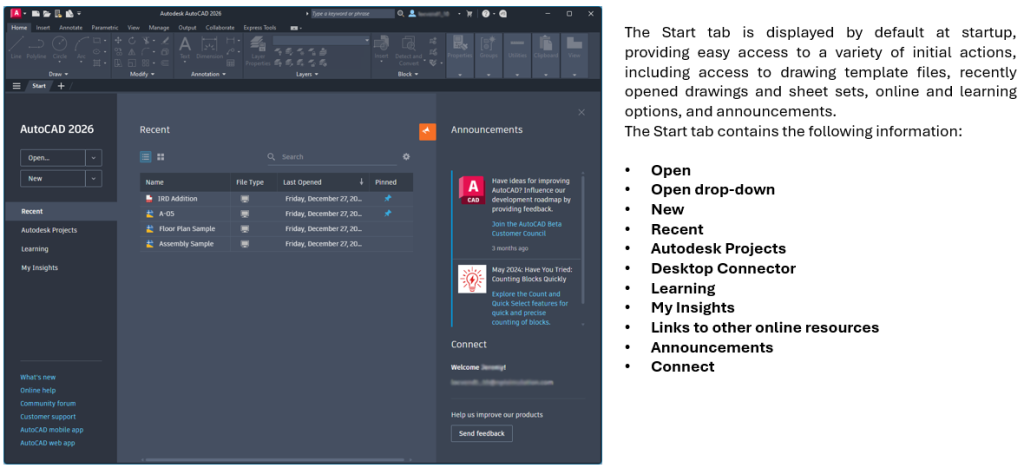
Task: Click the recent files Search field
Action: click(x=335, y=157)
